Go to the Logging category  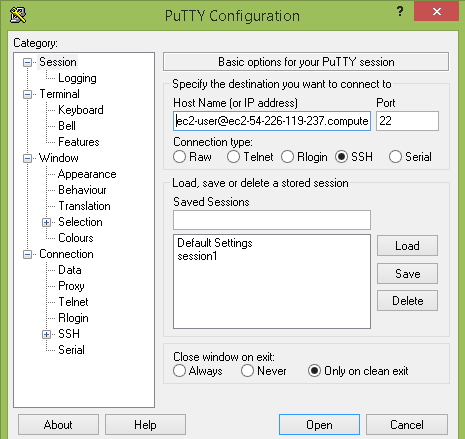[77, 78]
